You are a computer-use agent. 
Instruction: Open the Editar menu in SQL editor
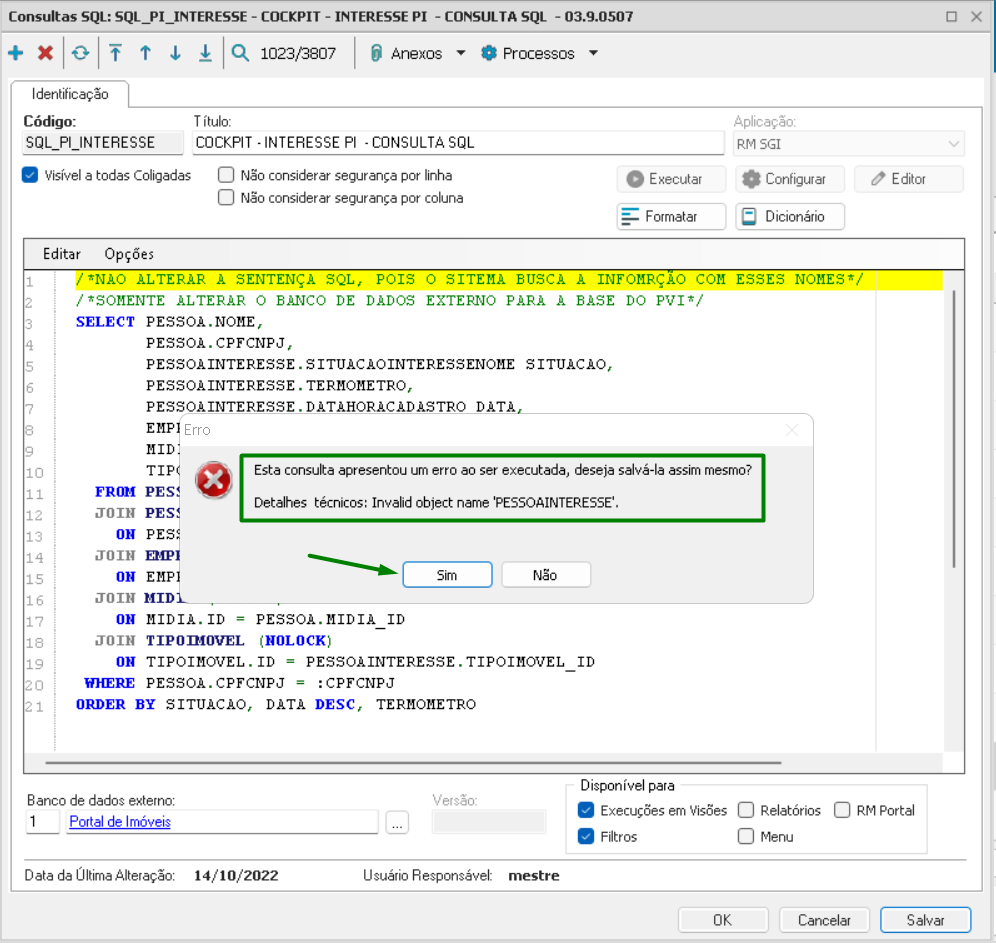click(x=62, y=254)
